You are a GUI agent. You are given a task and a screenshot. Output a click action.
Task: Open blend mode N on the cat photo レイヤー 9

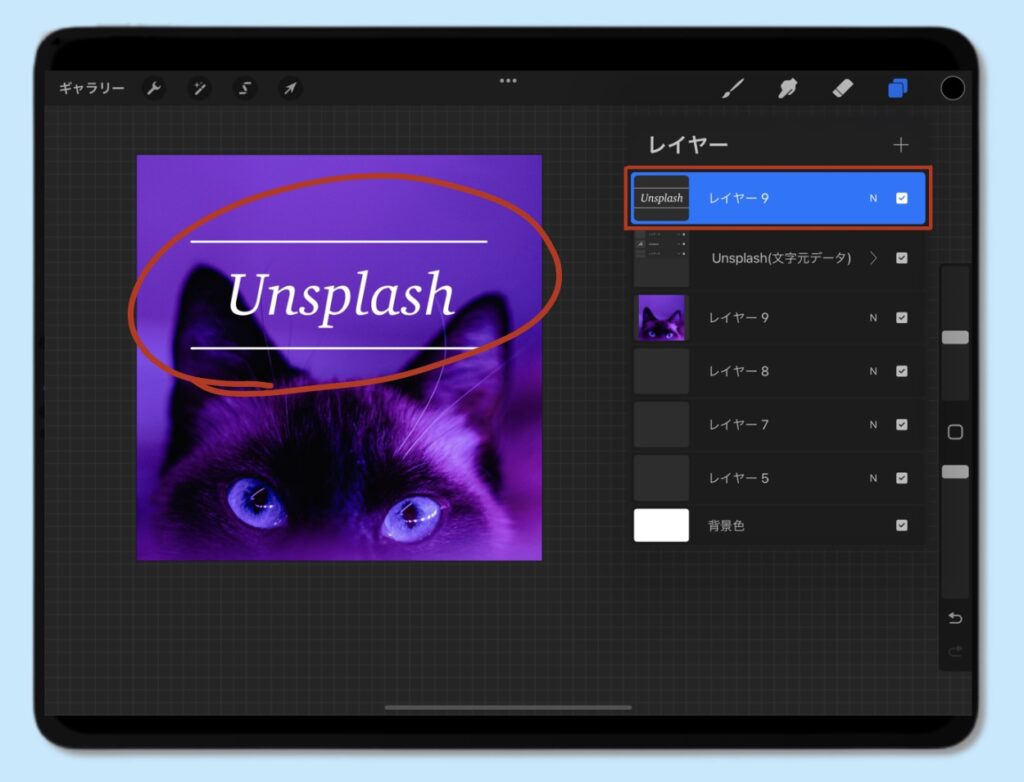pyautogui.click(x=873, y=318)
